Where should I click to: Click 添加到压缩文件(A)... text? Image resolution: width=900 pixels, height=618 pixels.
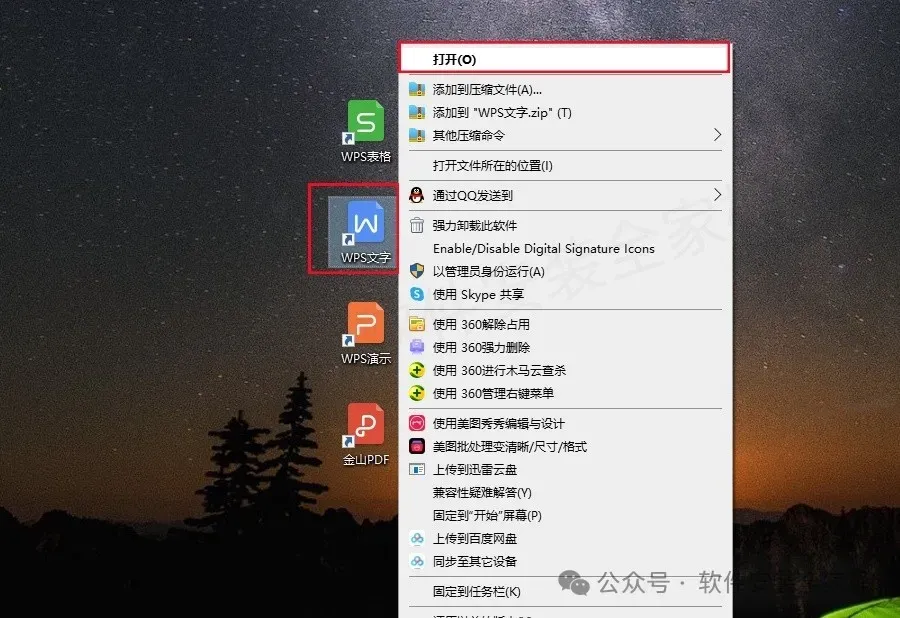click(487, 90)
